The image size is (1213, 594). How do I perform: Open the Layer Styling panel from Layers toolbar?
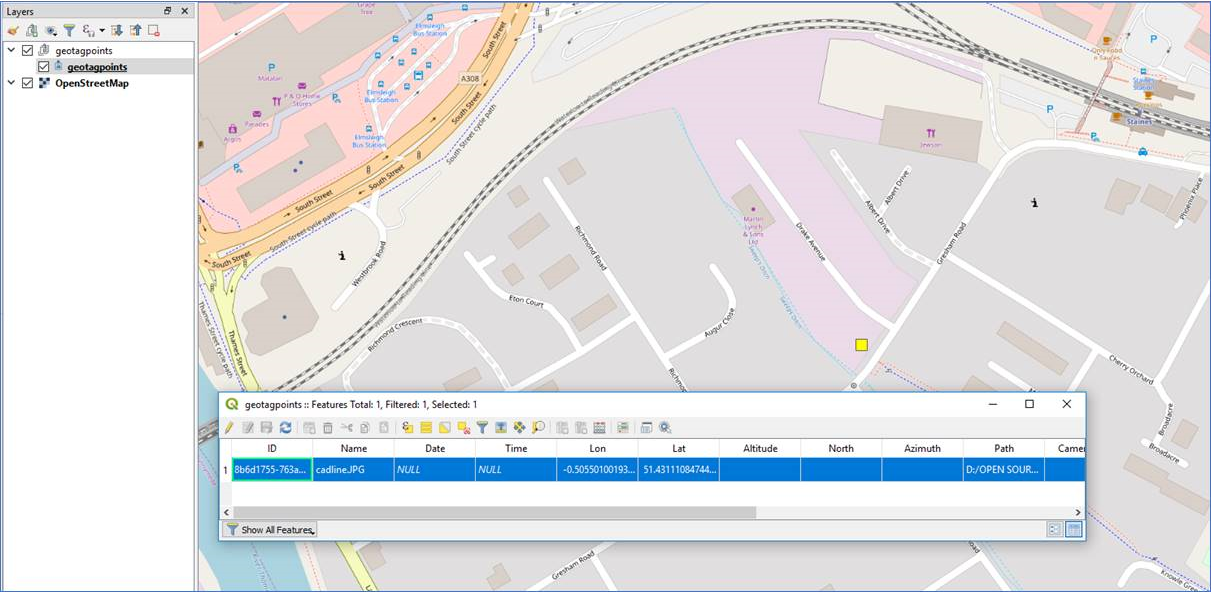point(12,29)
